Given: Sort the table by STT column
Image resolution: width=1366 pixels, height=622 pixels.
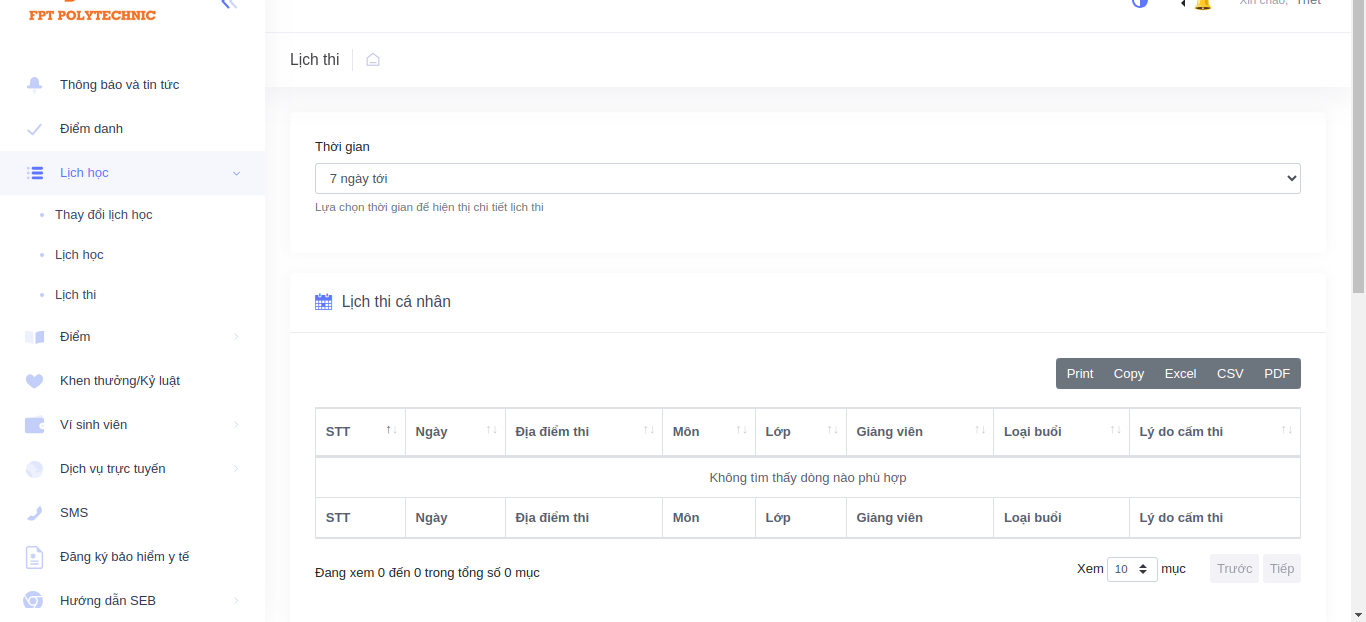Looking at the screenshot, I should pyautogui.click(x=360, y=432).
